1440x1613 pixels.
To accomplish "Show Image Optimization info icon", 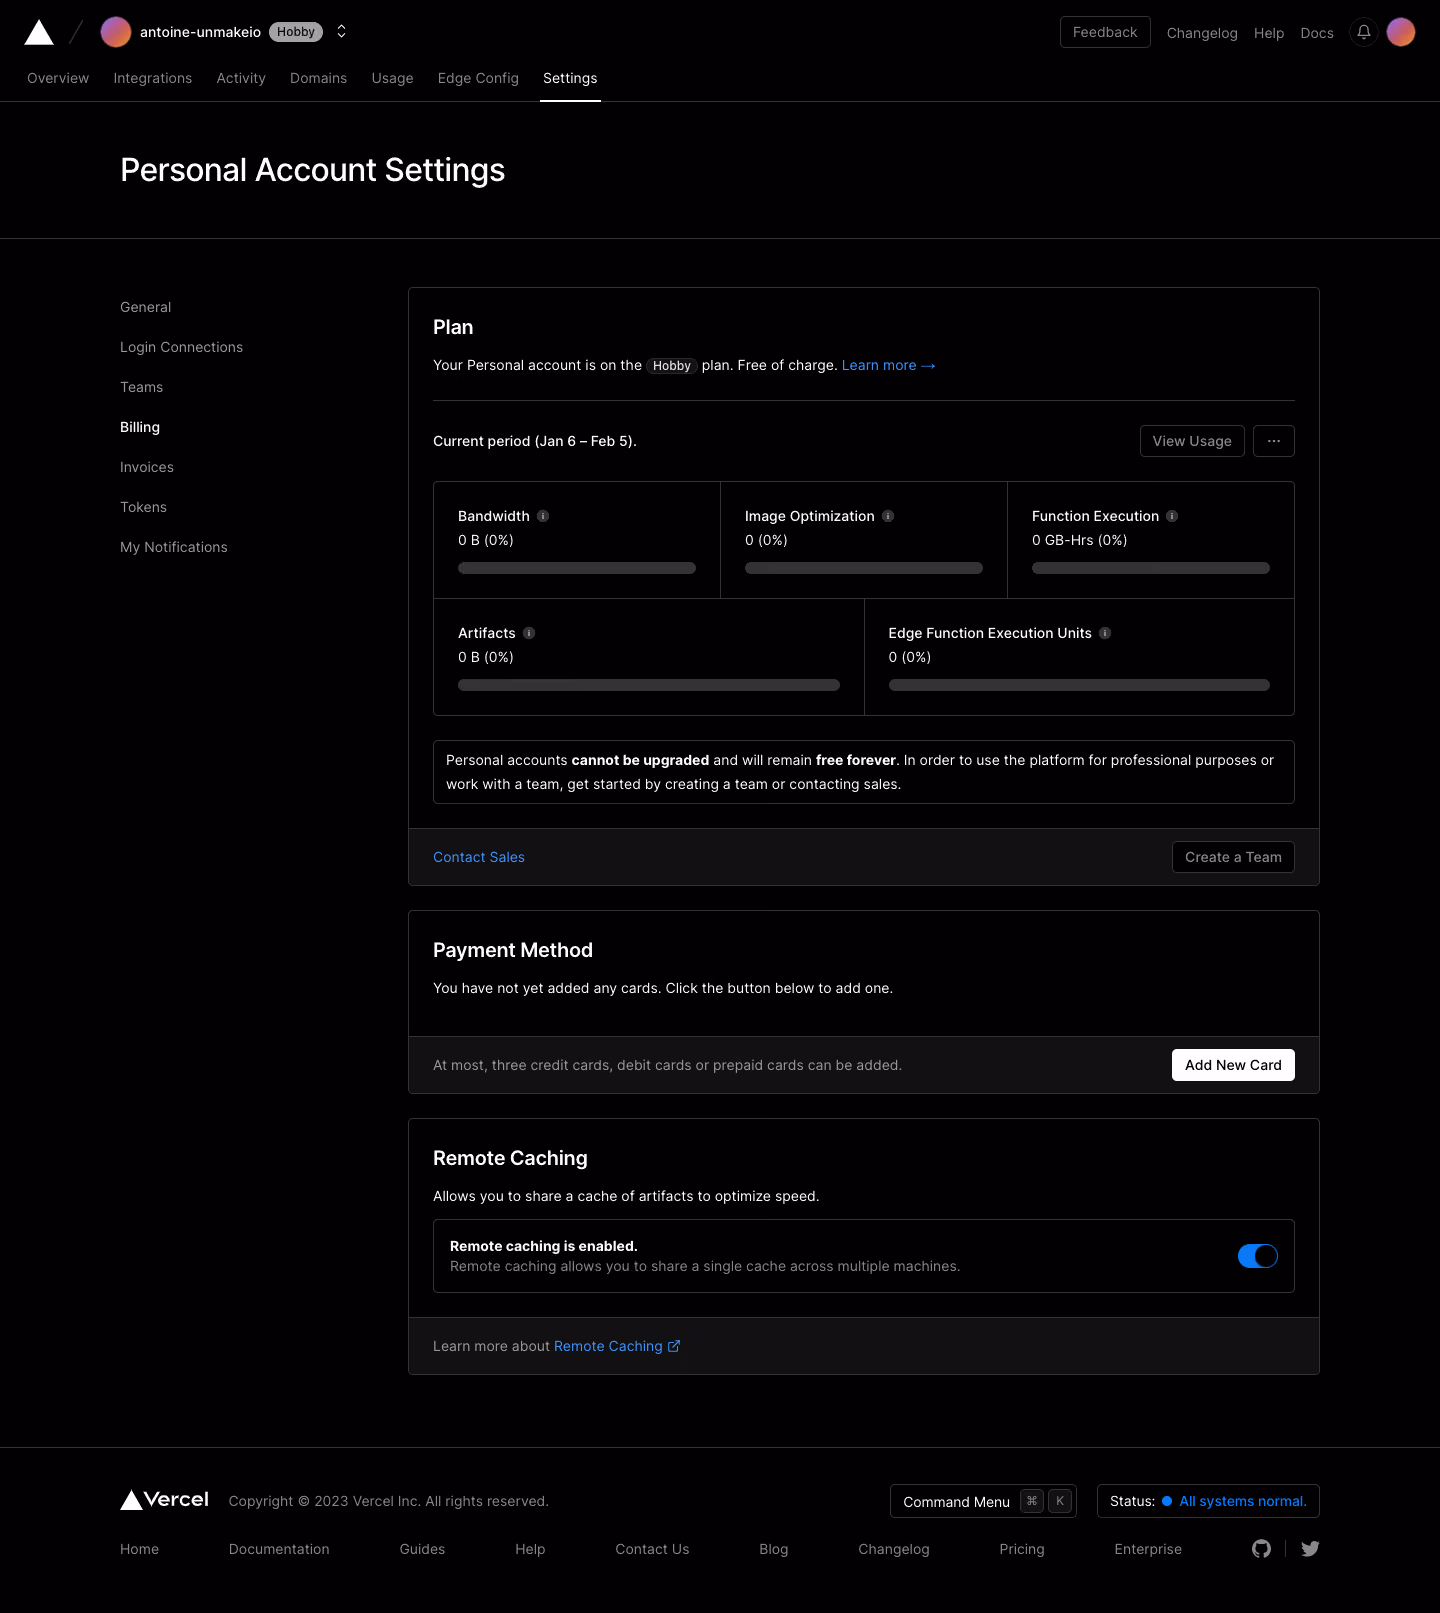I will (x=888, y=516).
